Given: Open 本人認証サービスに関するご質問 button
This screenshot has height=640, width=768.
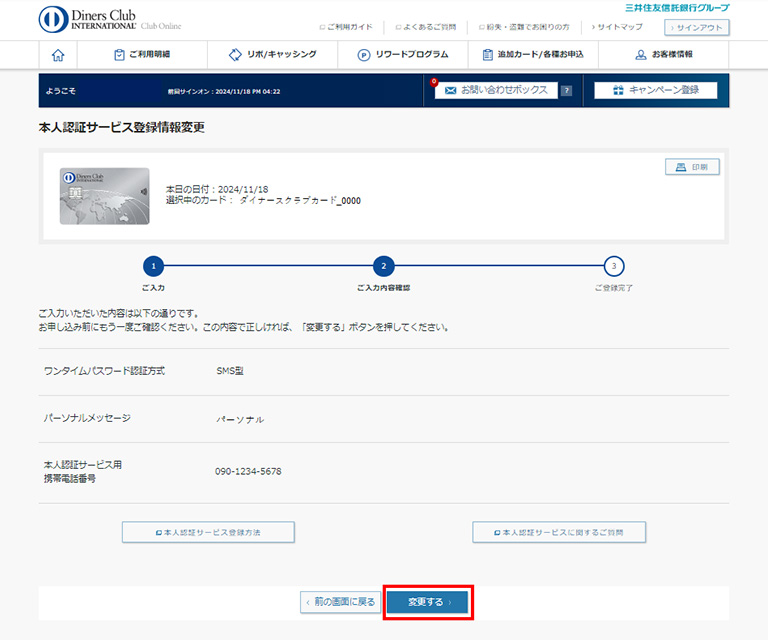Looking at the screenshot, I should [559, 532].
